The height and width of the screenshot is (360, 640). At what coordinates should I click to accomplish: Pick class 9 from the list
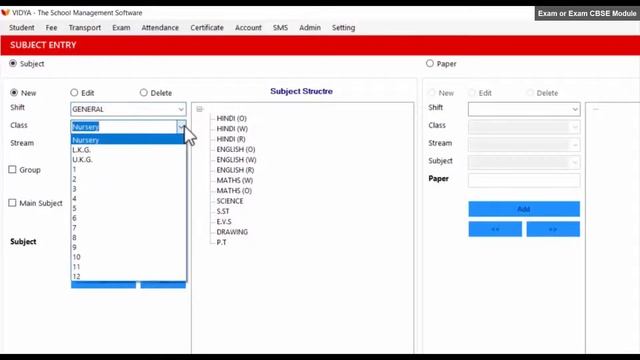[x=128, y=247]
